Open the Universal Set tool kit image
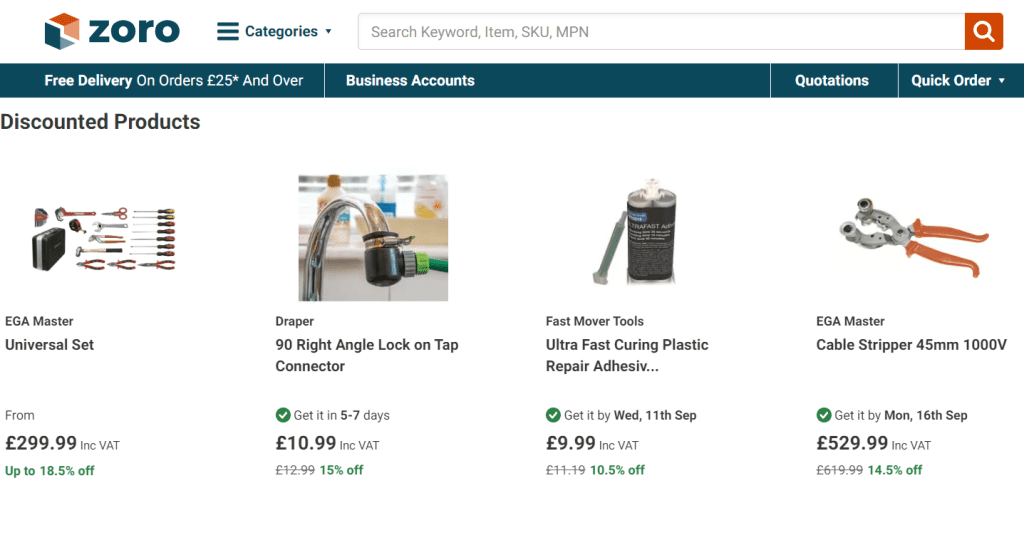Screen dimensions: 1024x550 (x=103, y=238)
